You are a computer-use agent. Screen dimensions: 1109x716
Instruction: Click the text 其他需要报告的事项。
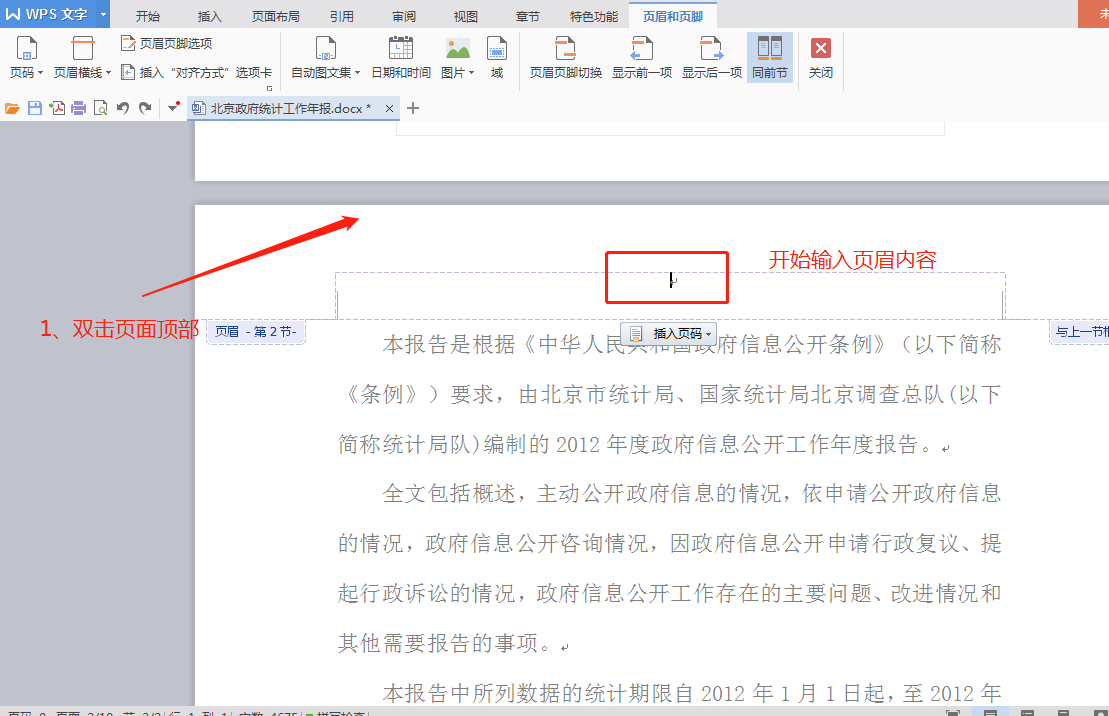[x=447, y=643]
